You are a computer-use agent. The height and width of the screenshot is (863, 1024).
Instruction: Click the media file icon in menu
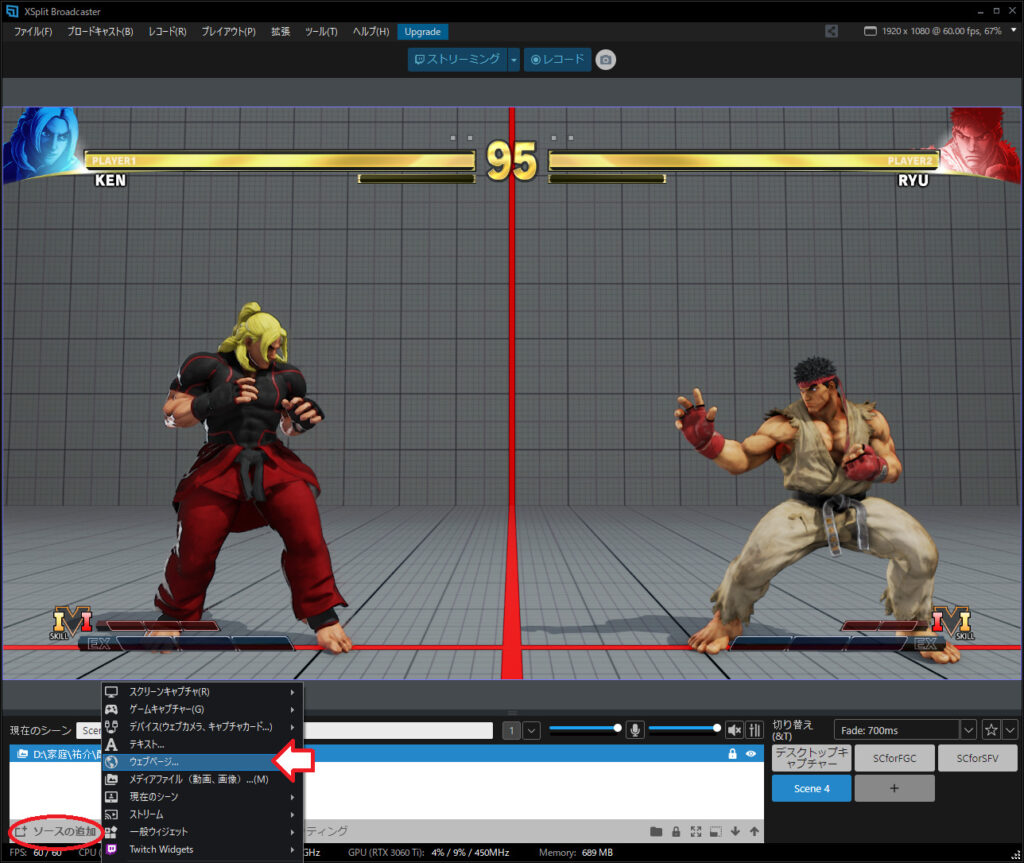point(112,779)
